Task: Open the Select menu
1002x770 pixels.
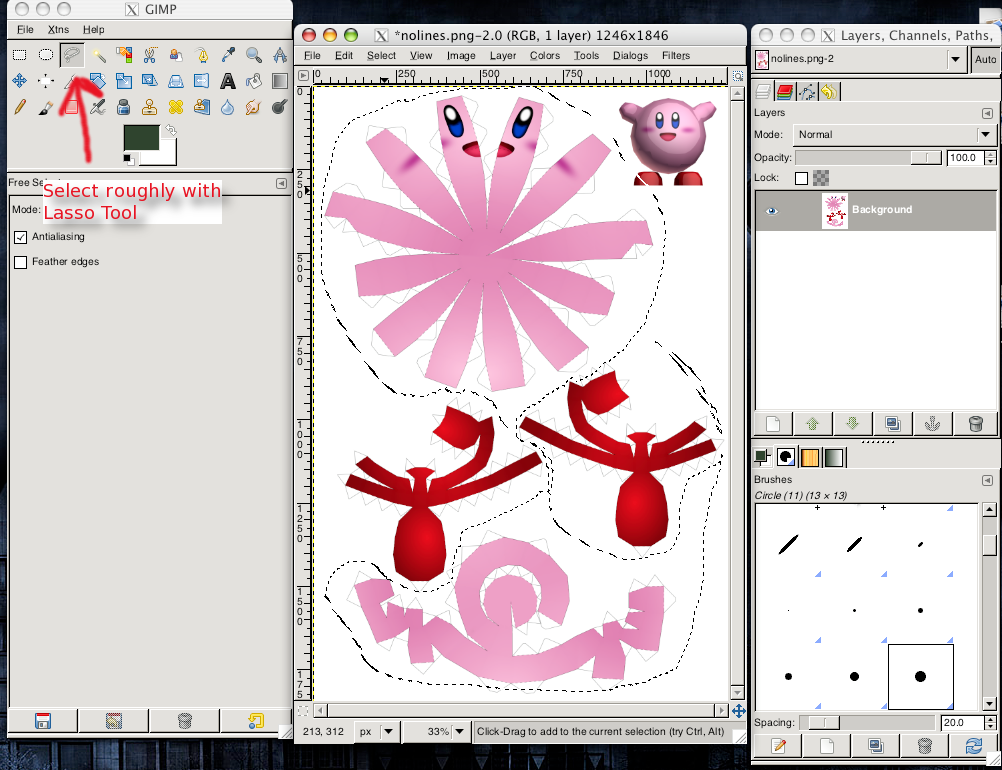Action: point(381,56)
